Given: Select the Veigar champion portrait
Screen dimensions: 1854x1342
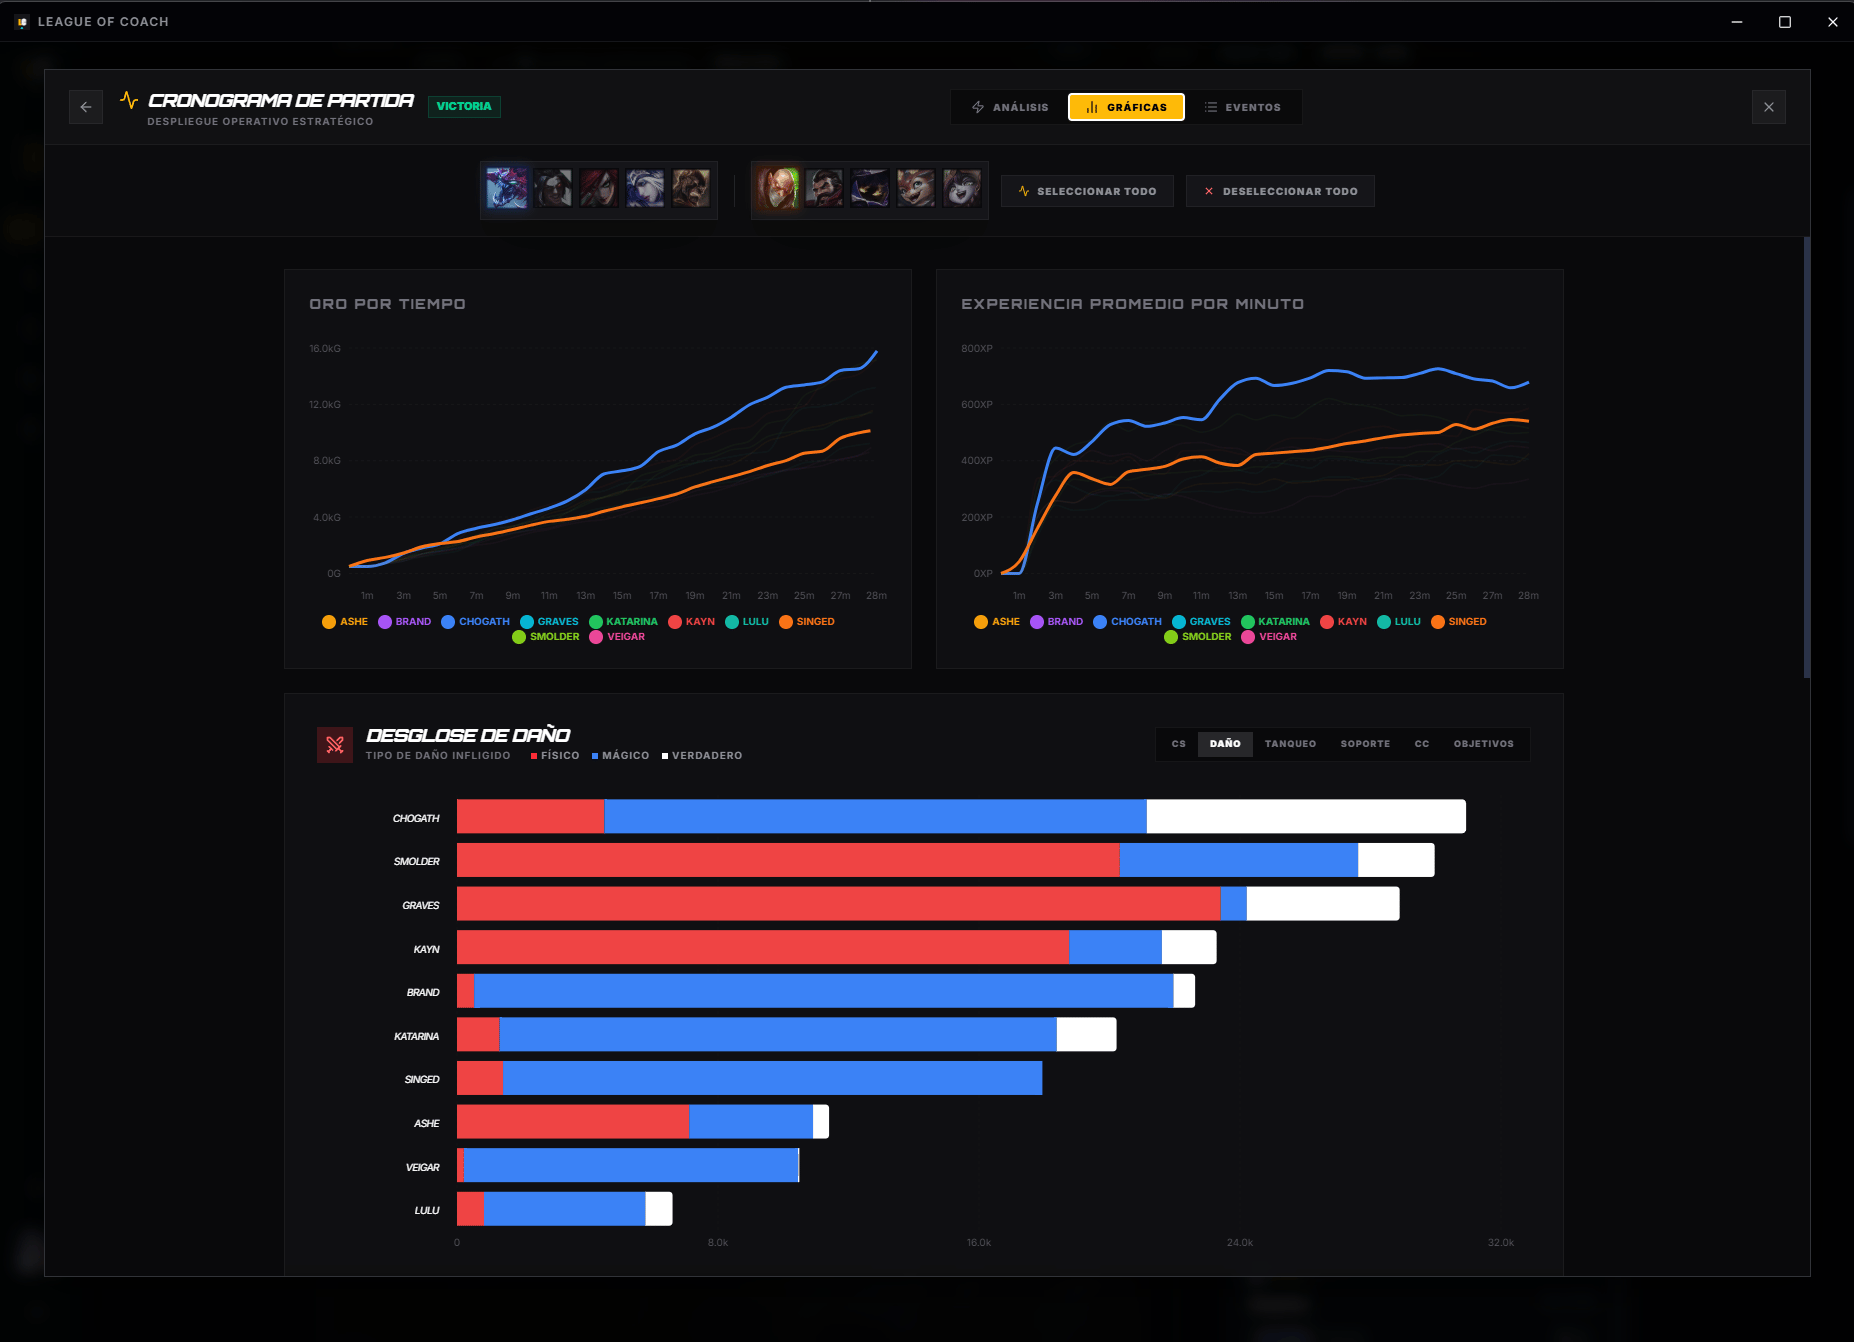Looking at the screenshot, I should click(x=870, y=188).
